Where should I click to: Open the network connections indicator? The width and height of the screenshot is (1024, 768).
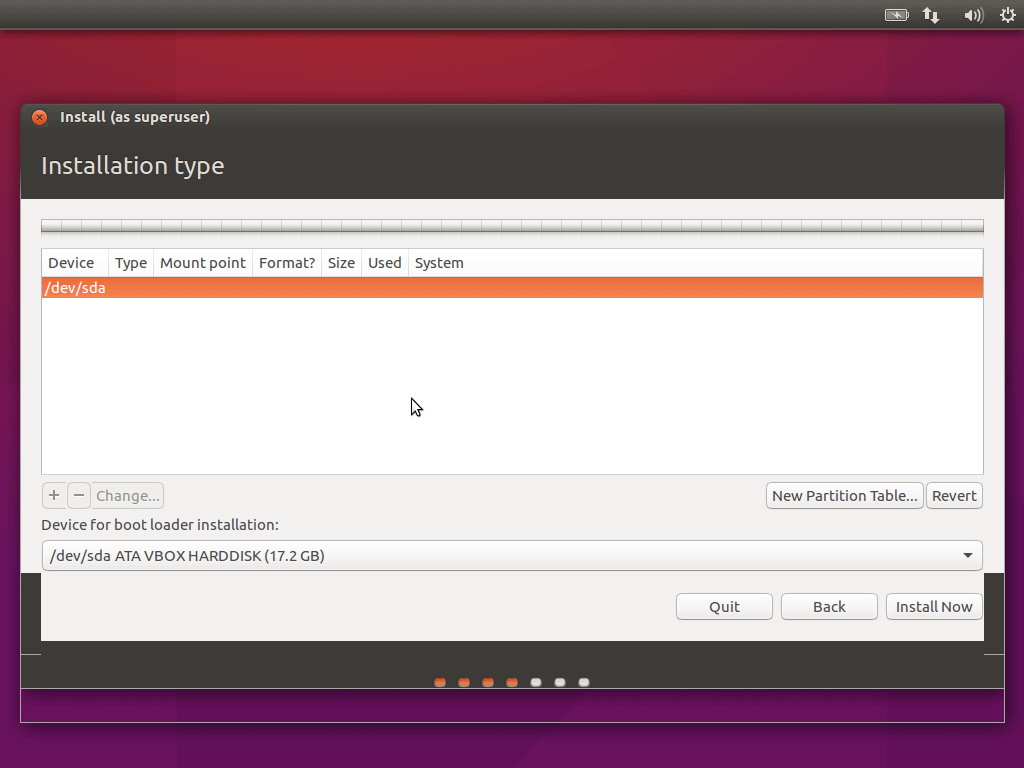931,15
